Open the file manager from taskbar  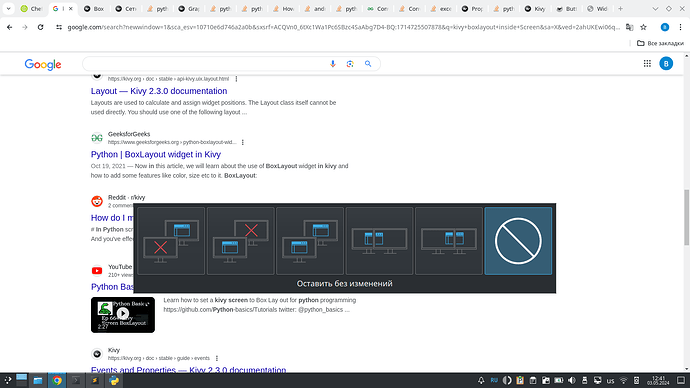click(38, 381)
